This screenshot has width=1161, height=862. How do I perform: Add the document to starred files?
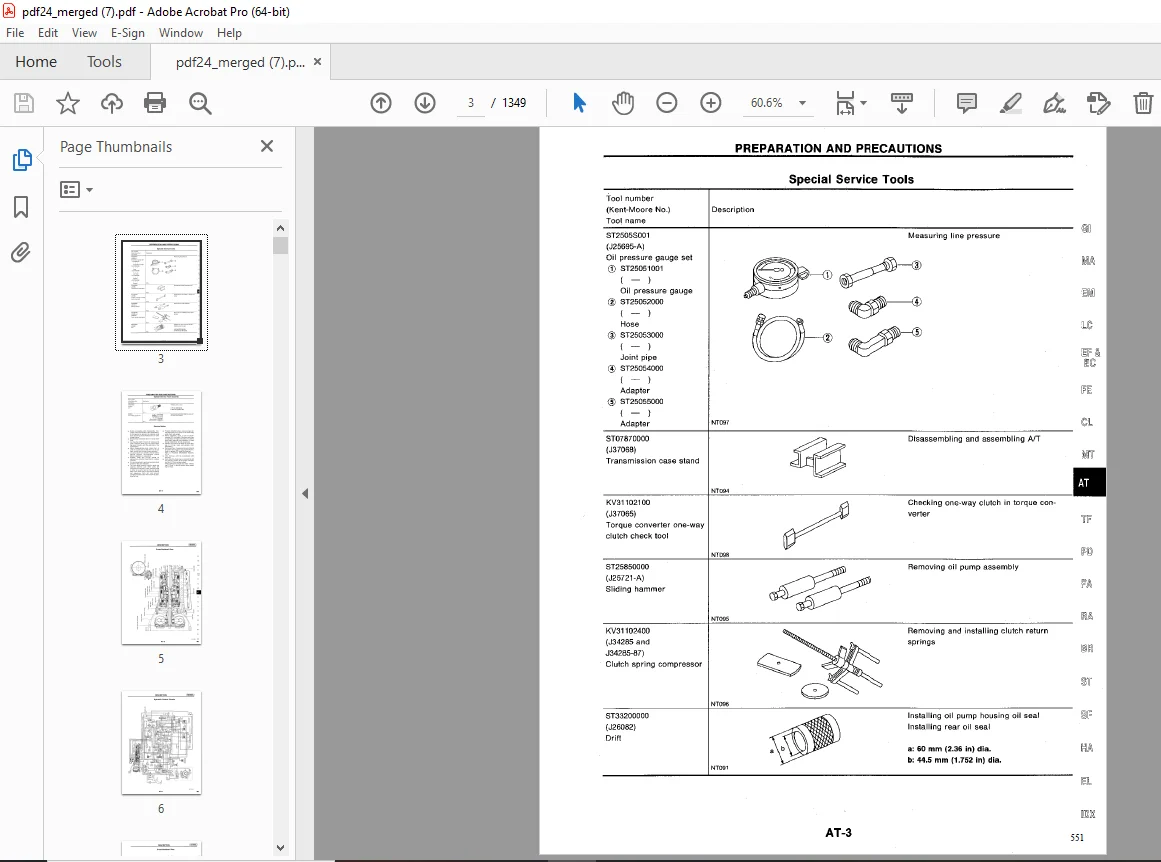(67, 103)
